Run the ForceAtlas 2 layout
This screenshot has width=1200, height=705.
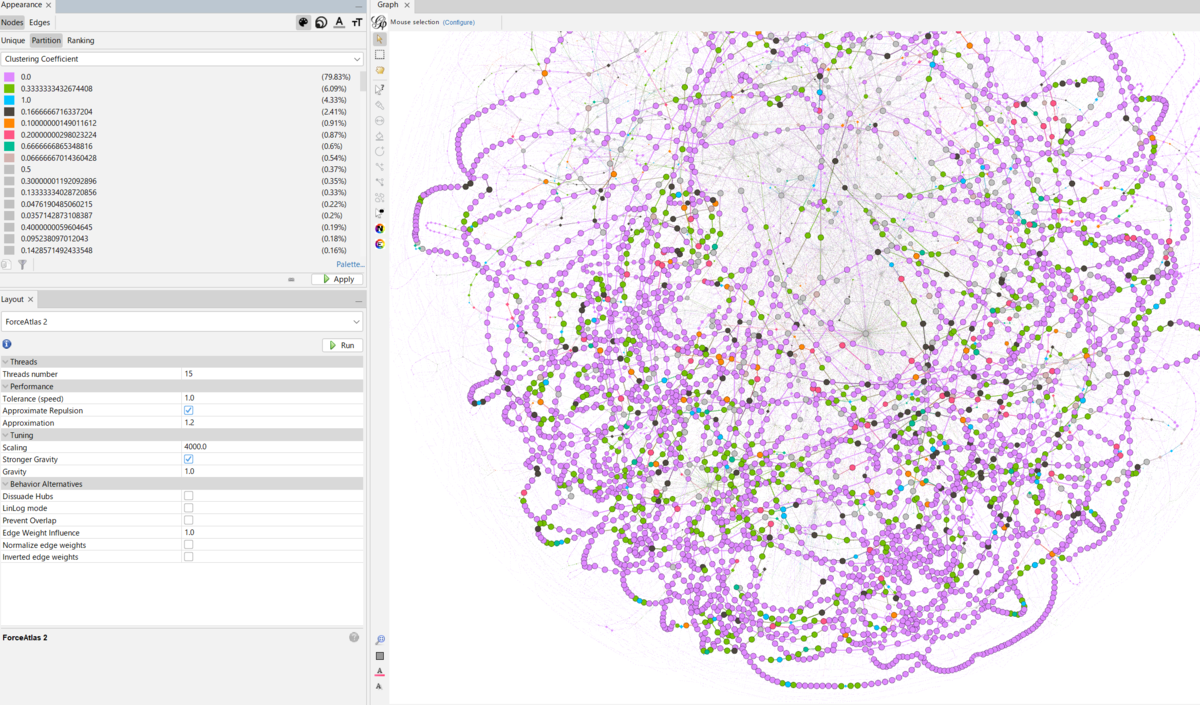341,344
